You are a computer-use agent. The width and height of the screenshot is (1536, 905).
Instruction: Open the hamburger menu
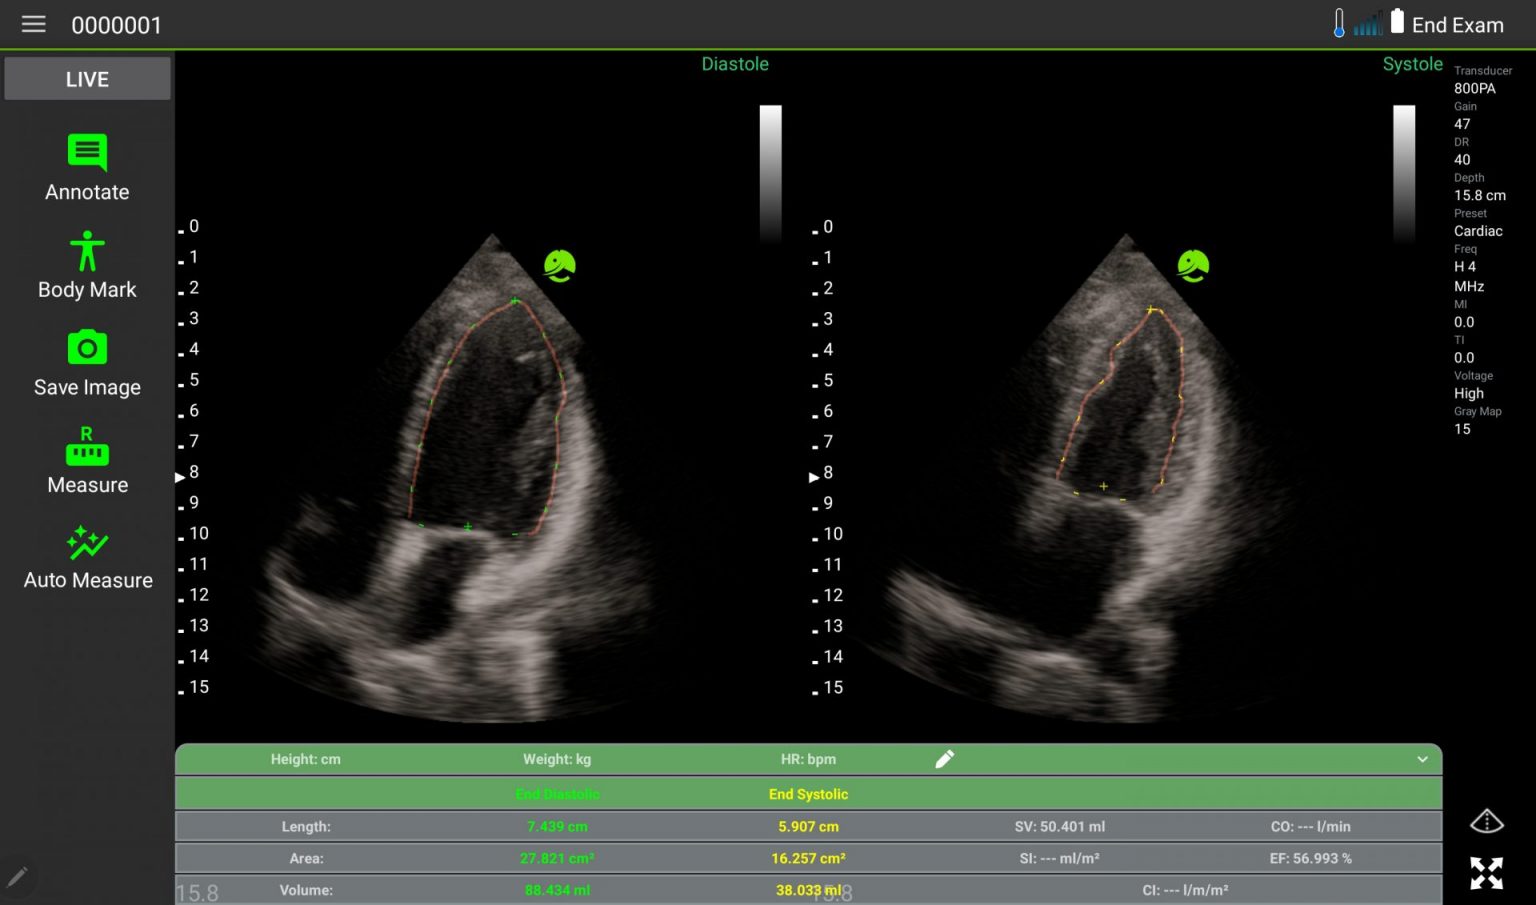pyautogui.click(x=33, y=24)
